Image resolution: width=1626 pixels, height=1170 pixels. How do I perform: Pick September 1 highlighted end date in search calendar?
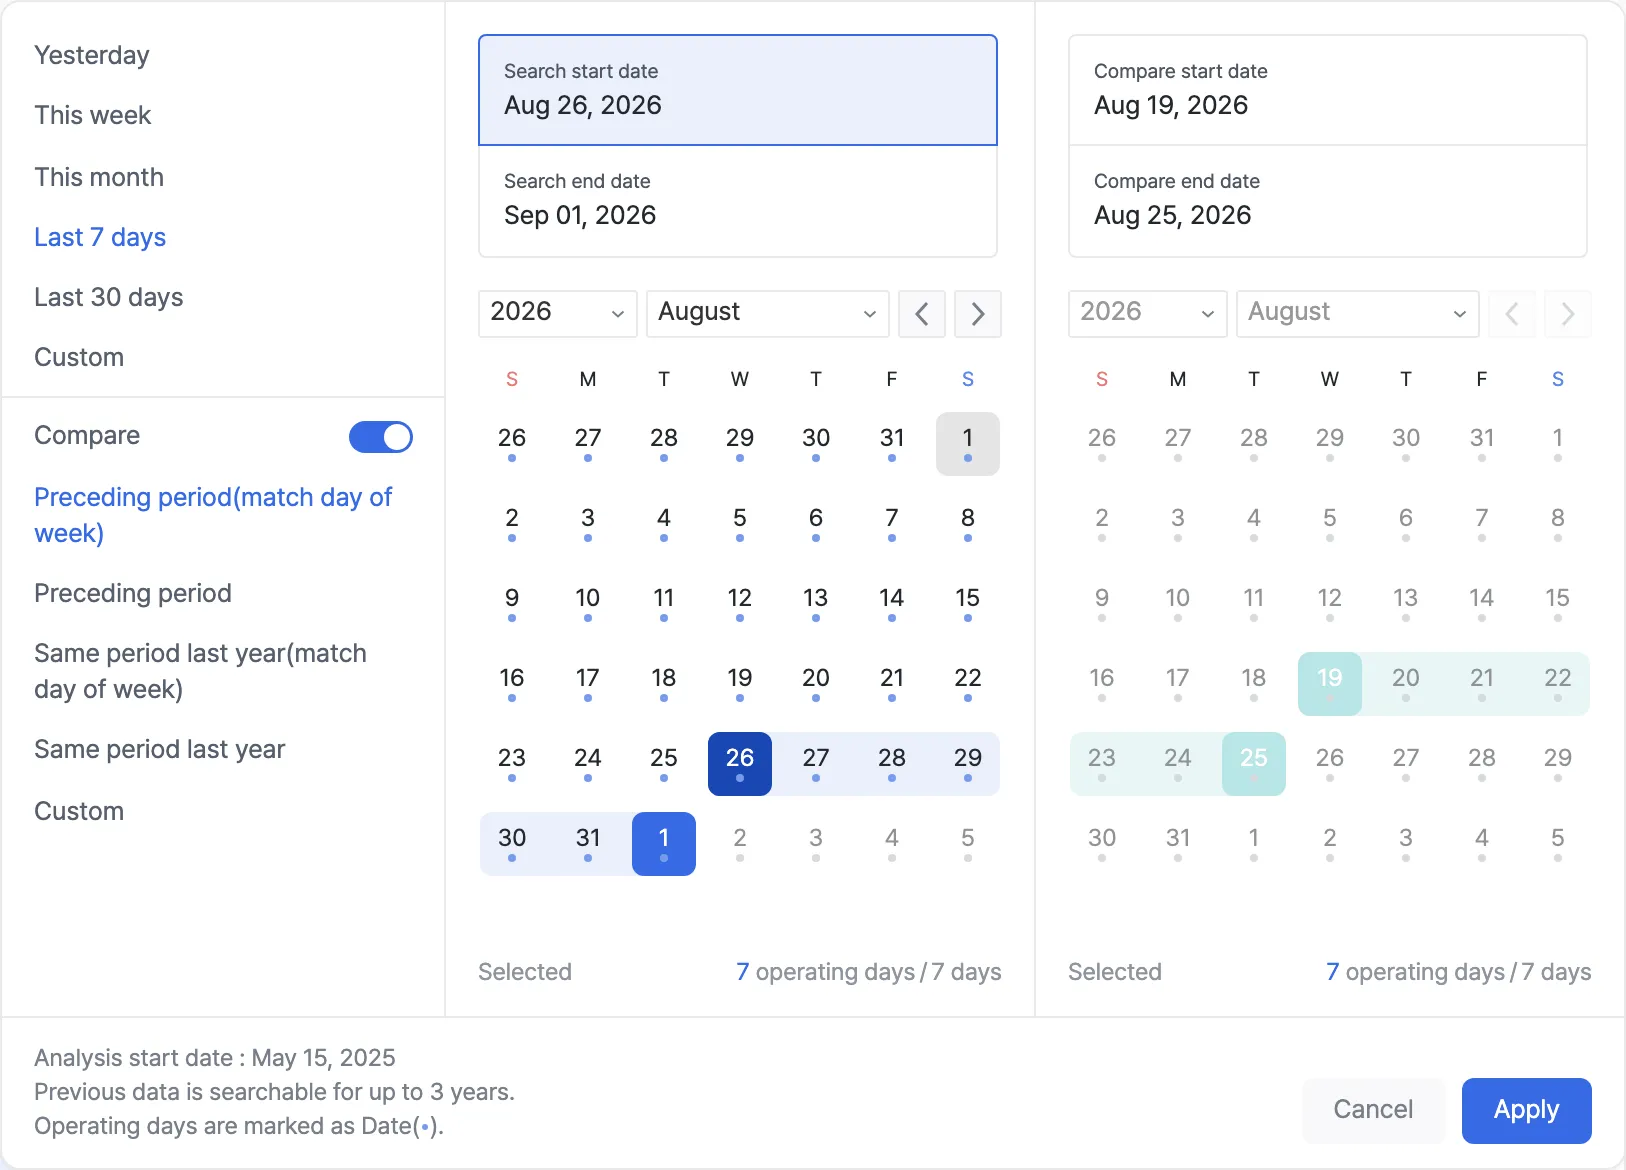664,844
